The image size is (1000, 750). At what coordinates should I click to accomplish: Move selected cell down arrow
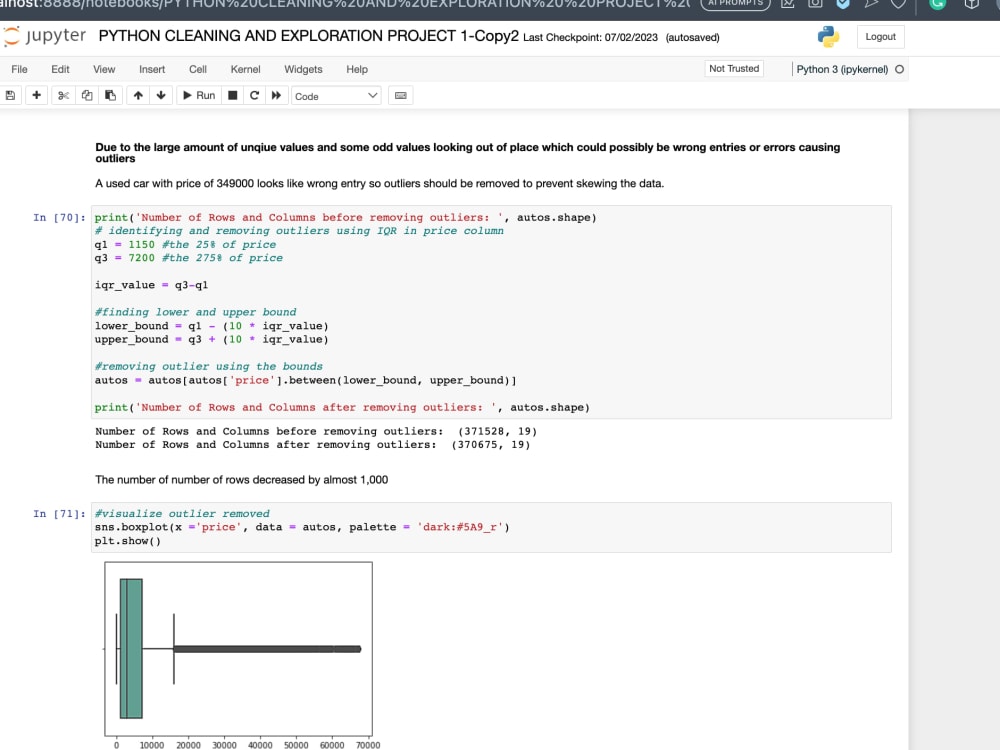(161, 95)
